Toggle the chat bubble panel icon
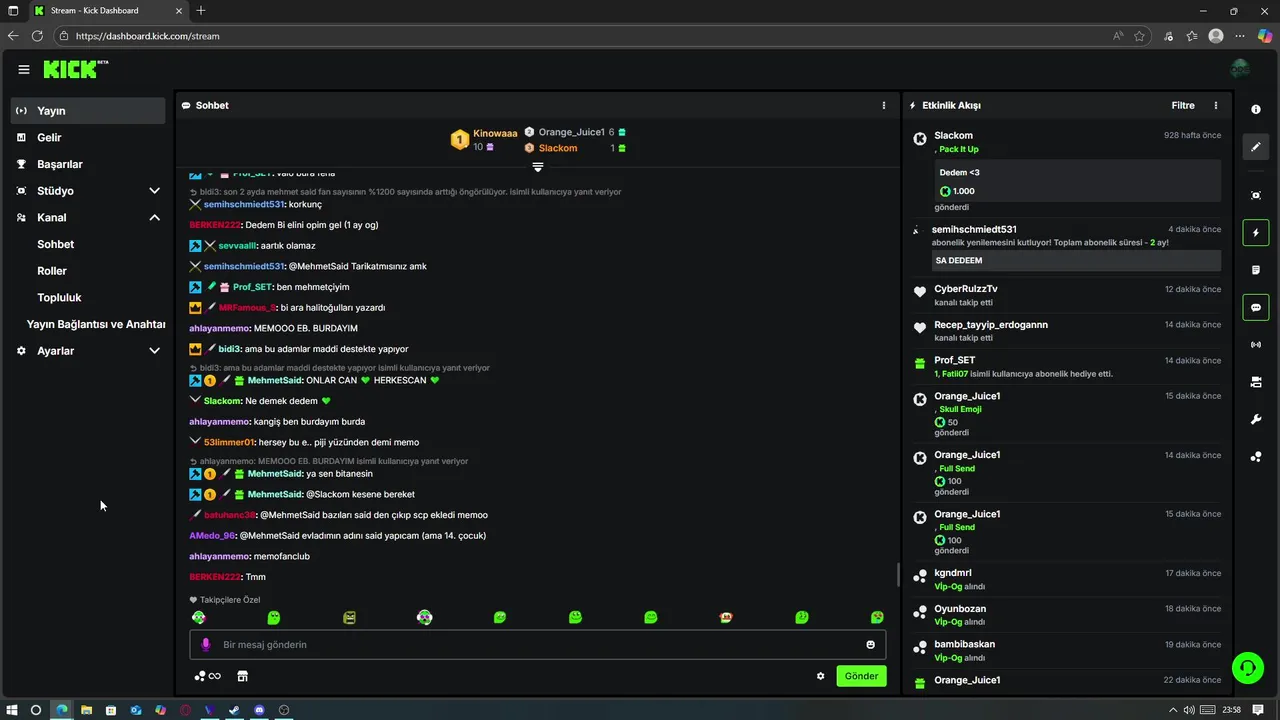 click(1256, 307)
